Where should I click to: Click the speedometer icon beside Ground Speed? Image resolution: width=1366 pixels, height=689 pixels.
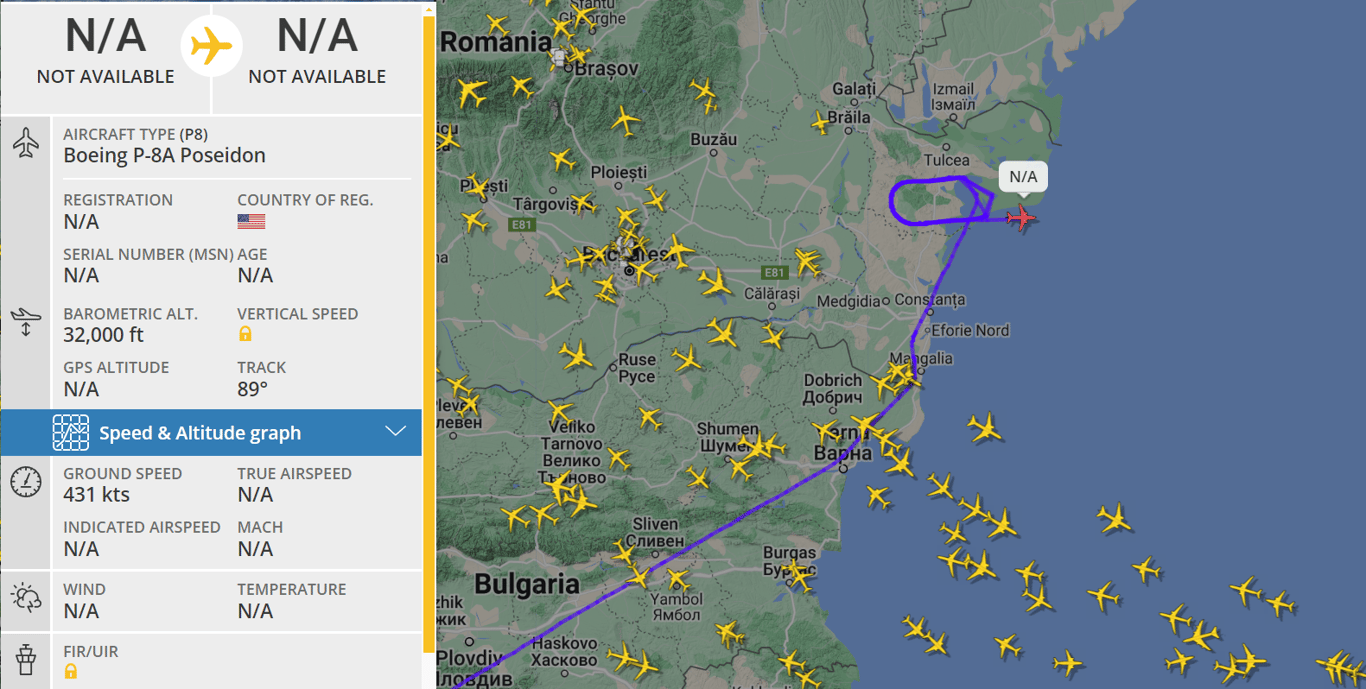pos(26,482)
